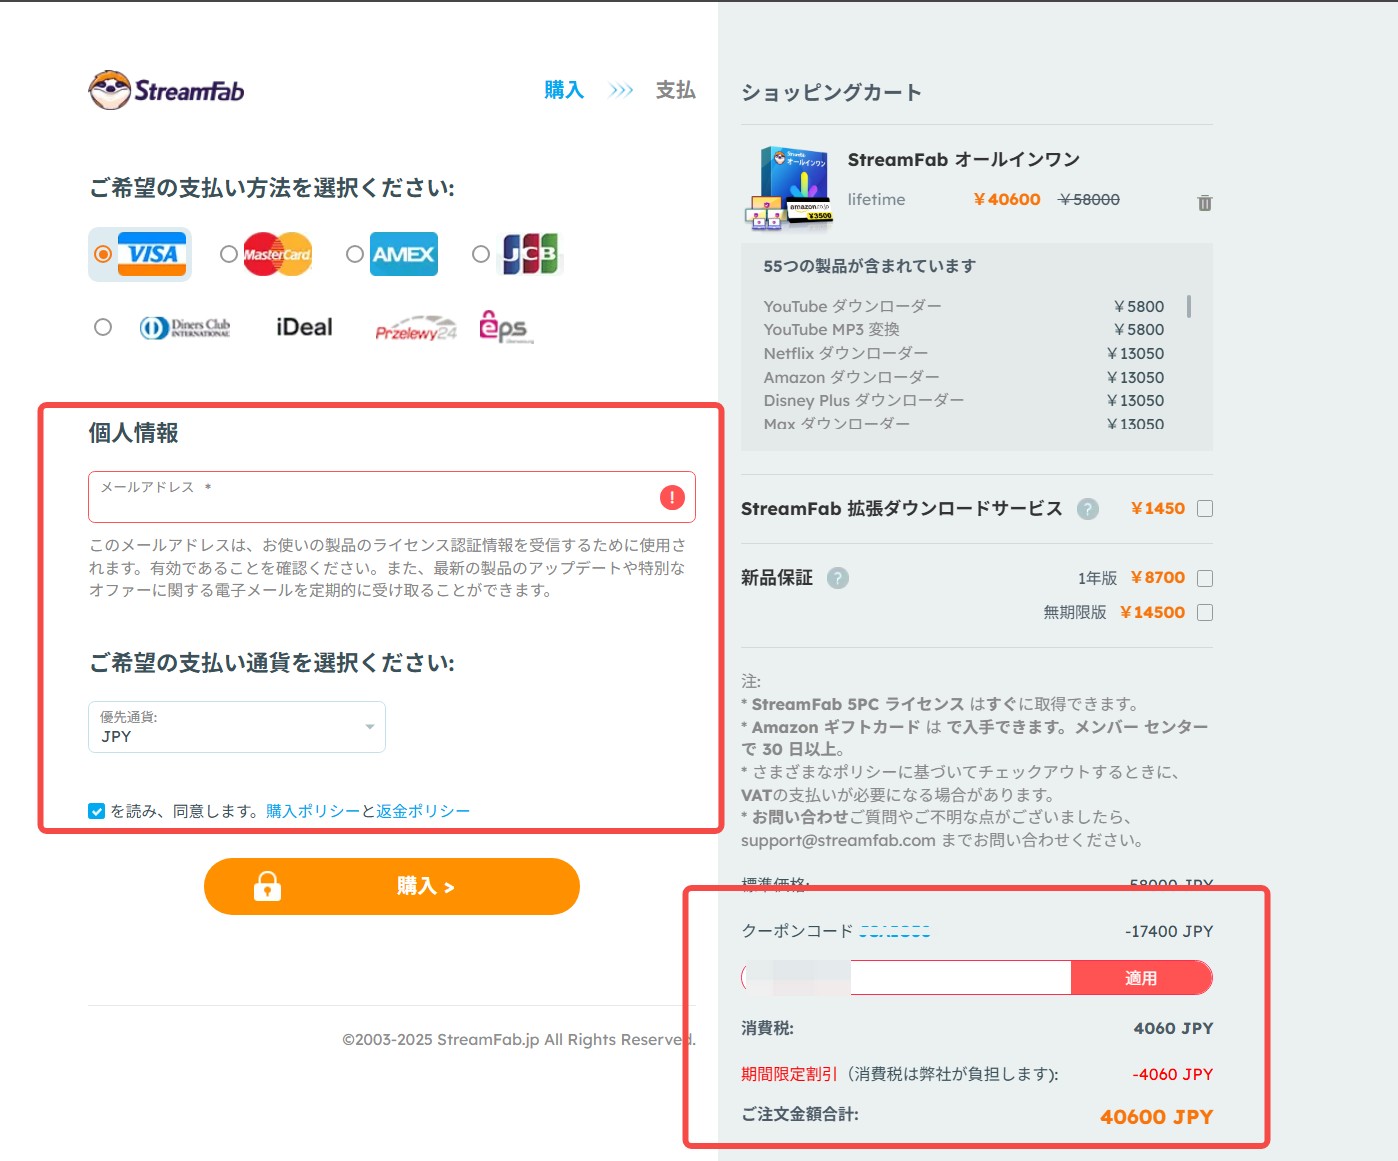Viewport: 1398px width, 1161px height.
Task: Click the VISA card logo
Action: tap(152, 254)
